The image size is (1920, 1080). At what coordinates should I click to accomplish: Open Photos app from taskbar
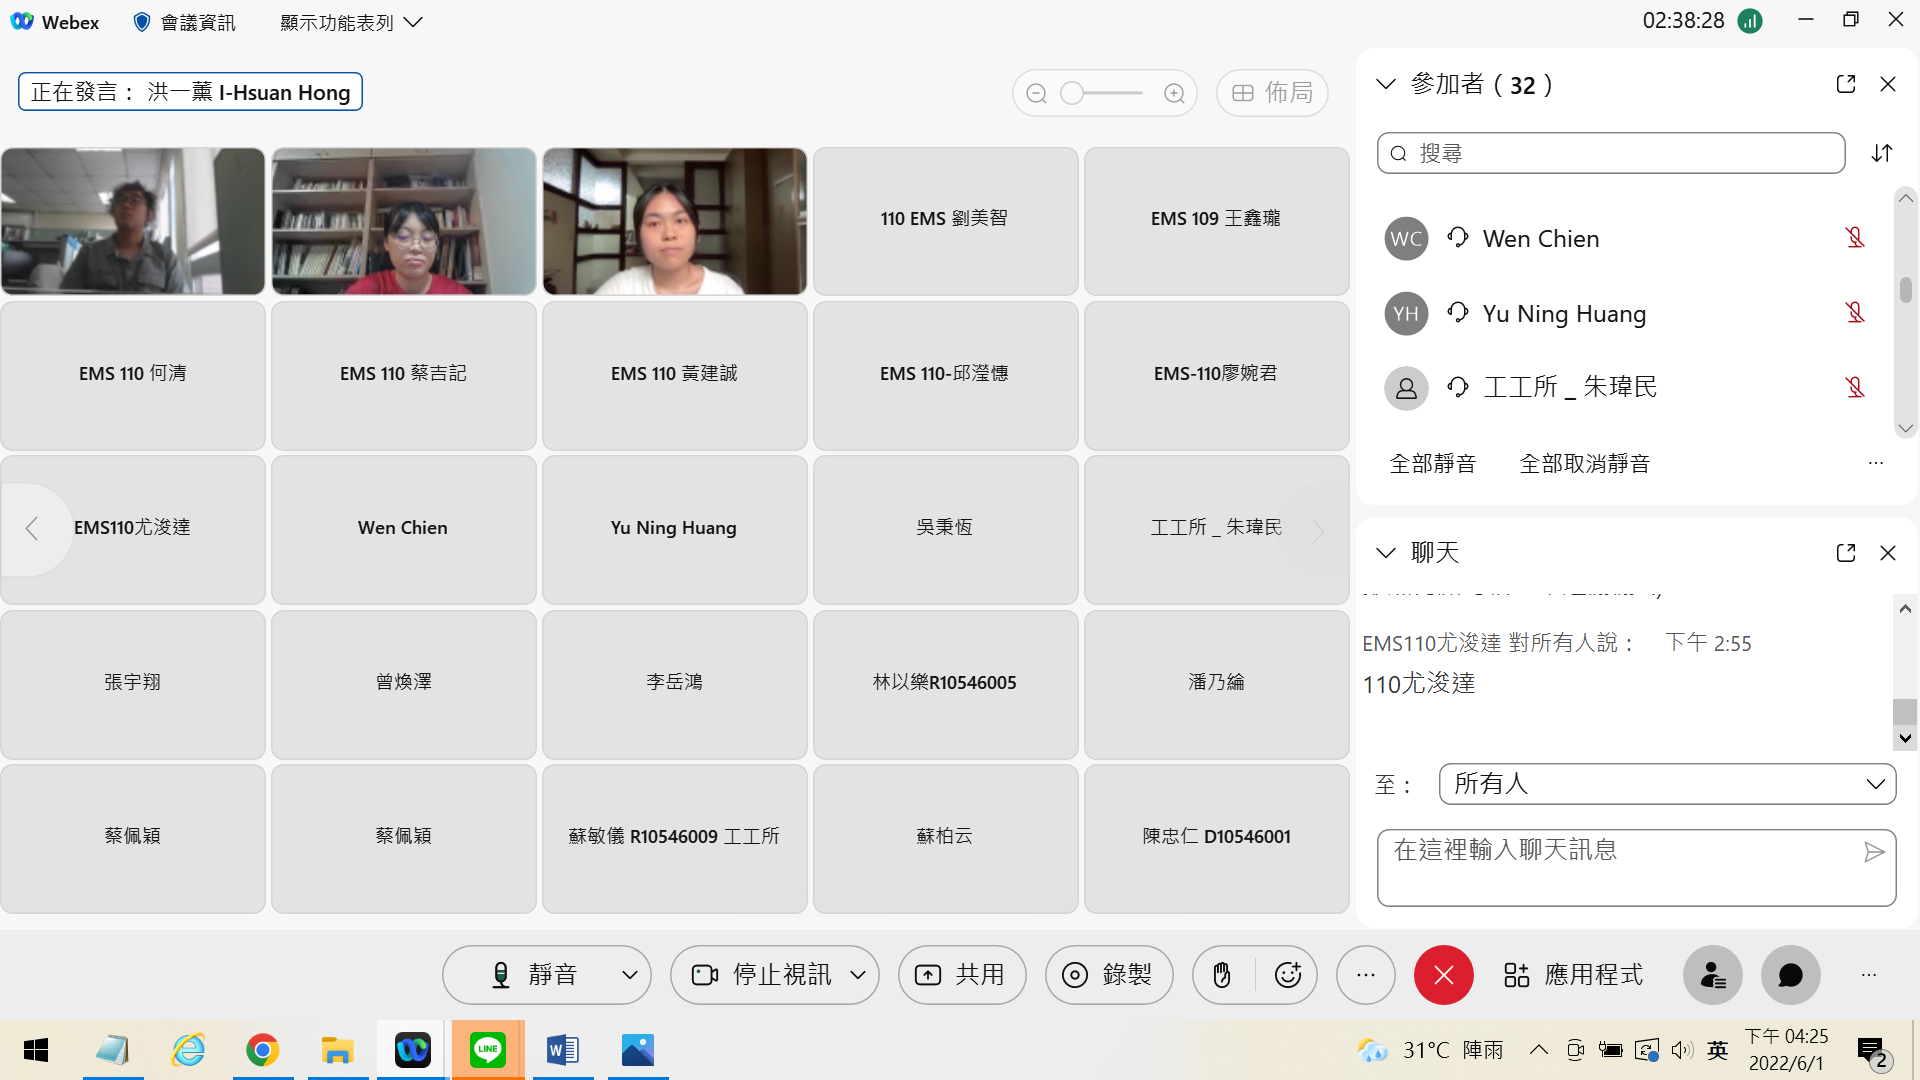click(638, 1050)
